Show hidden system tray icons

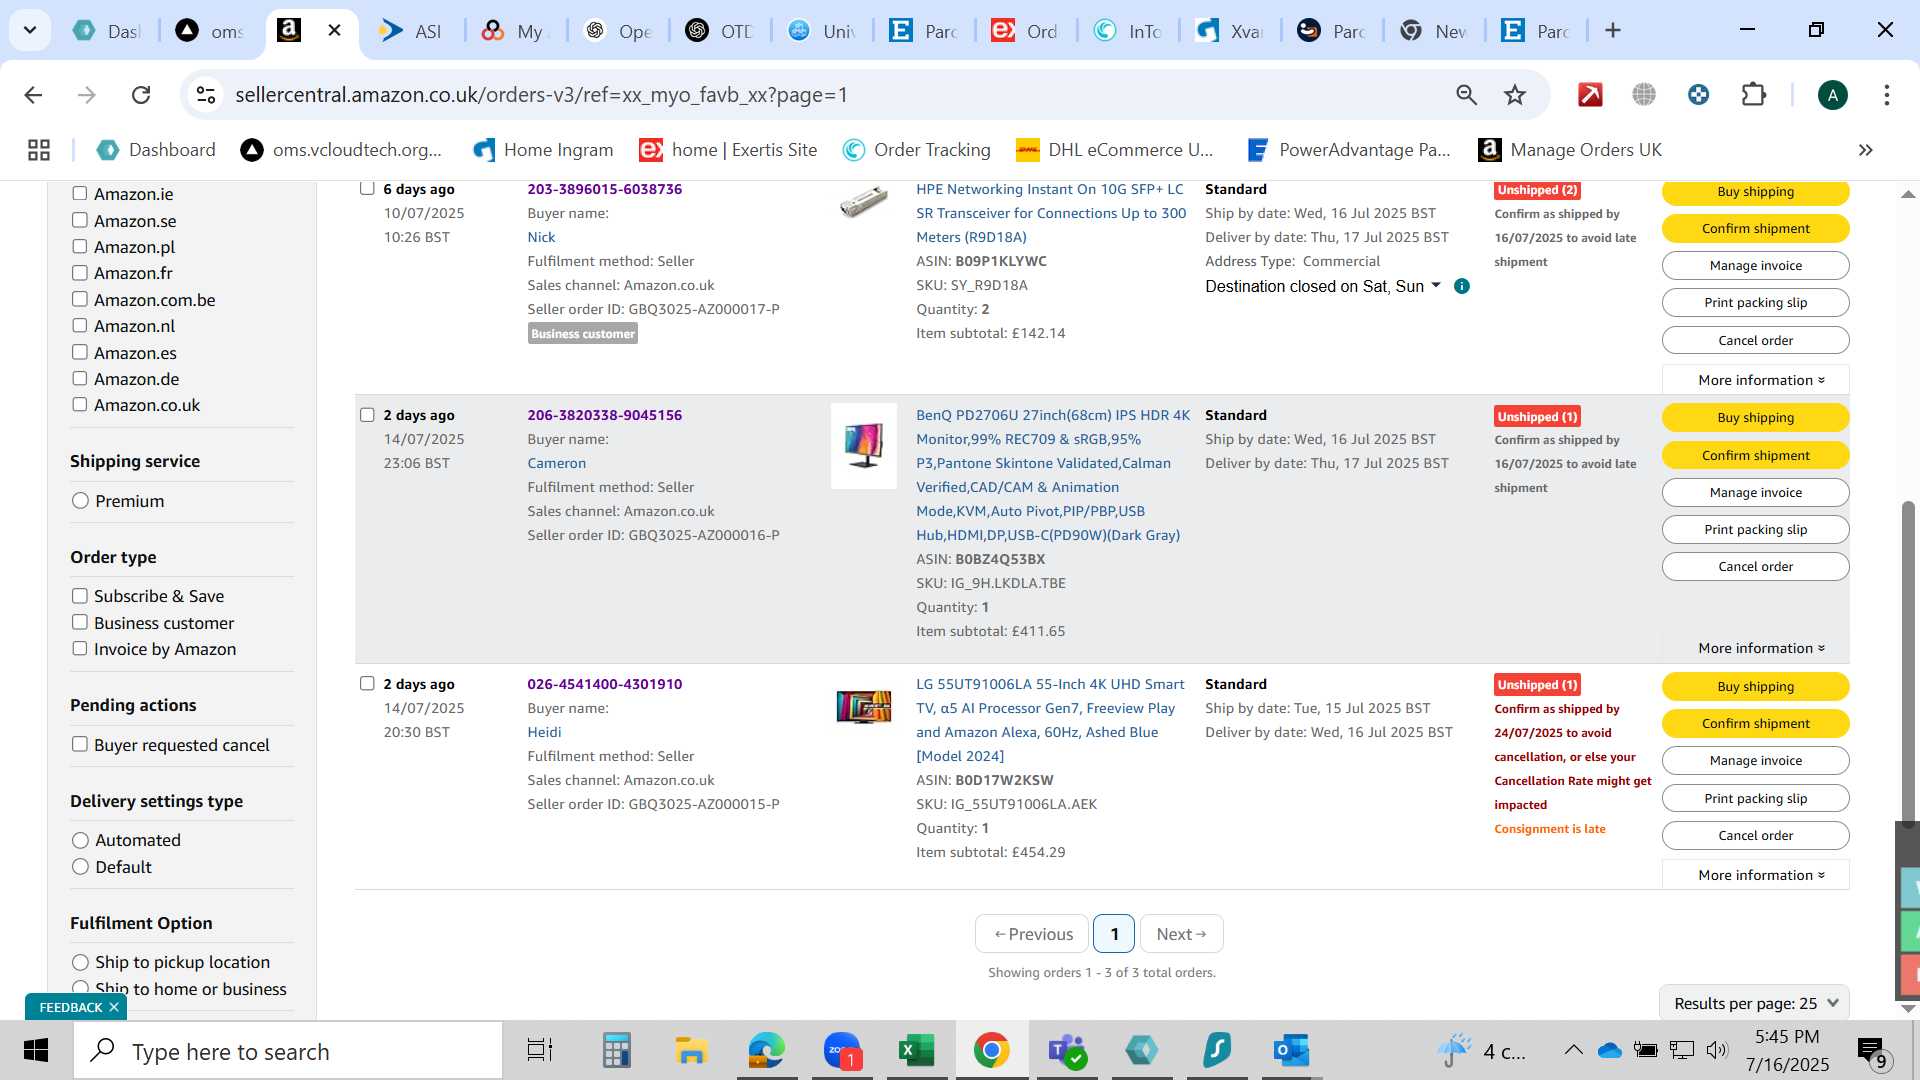click(x=1573, y=1050)
